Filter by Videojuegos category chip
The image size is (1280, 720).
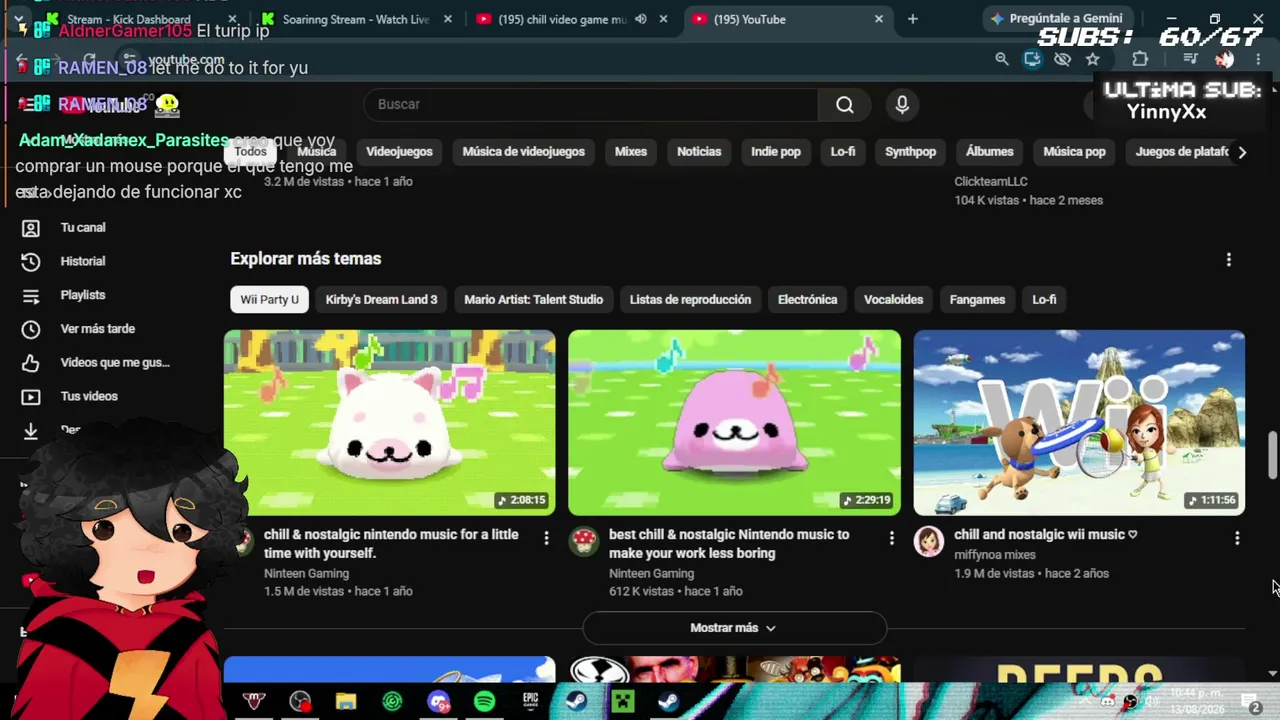pyautogui.click(x=399, y=152)
